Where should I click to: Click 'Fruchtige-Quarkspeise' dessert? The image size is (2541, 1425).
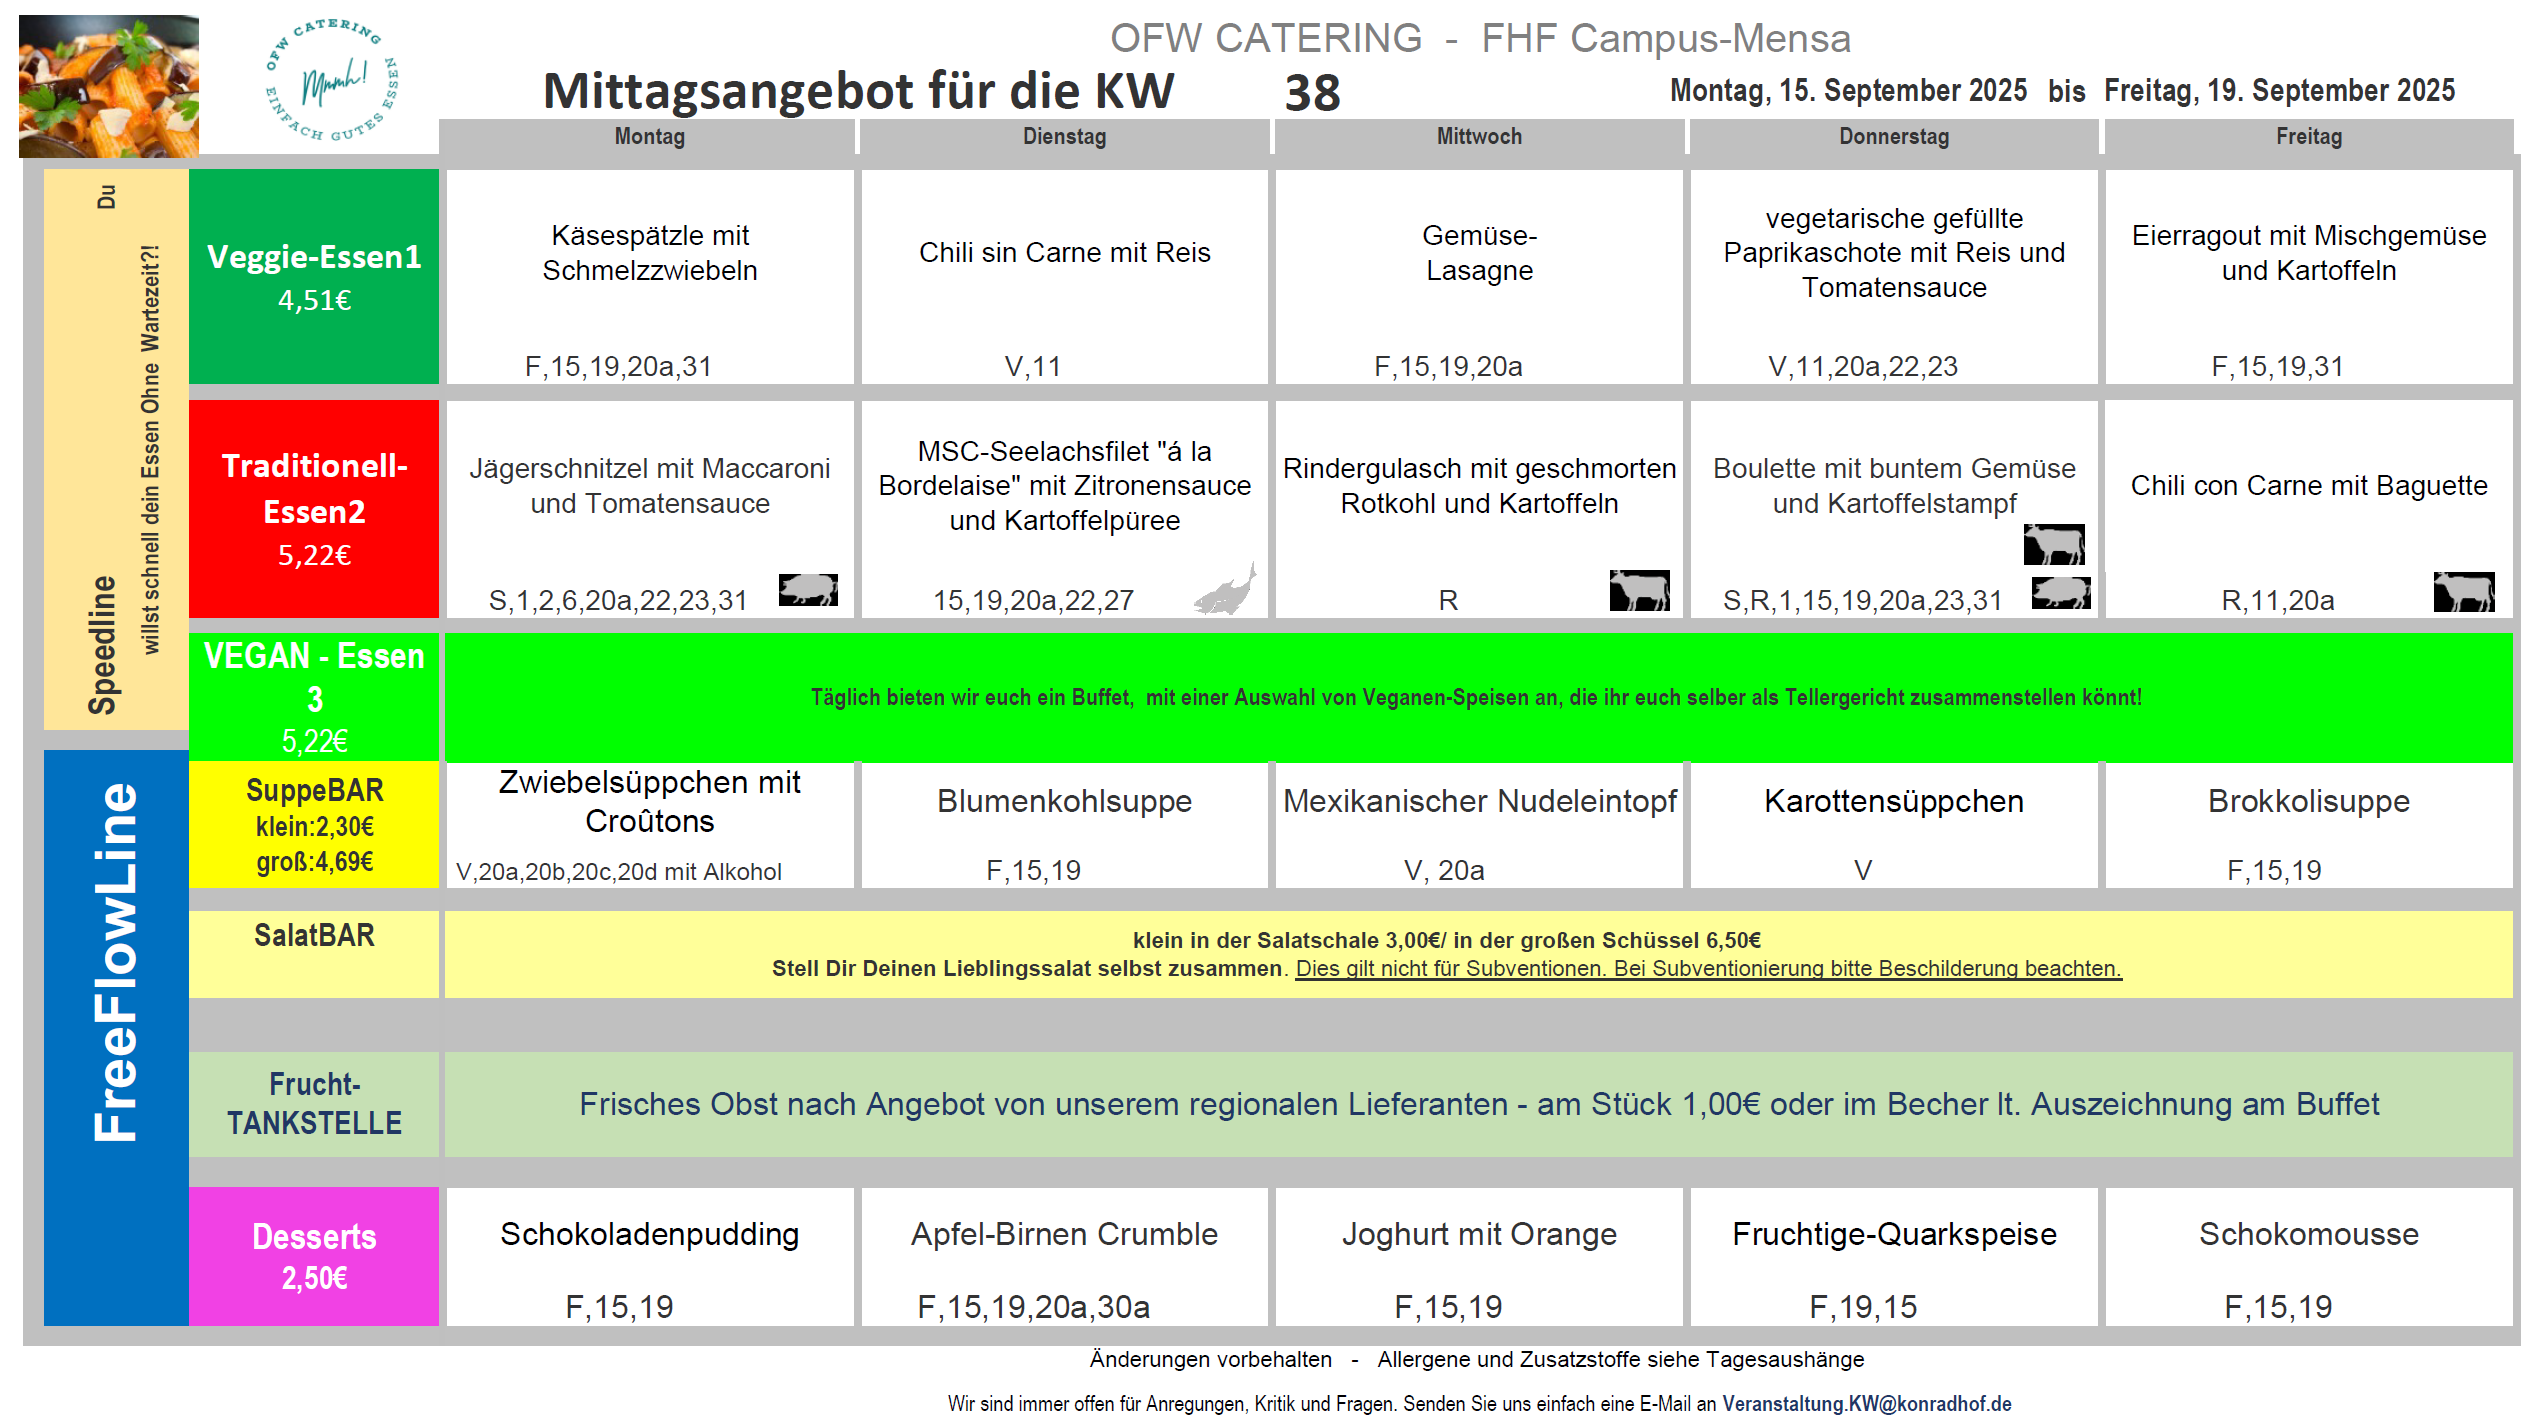(x=1894, y=1234)
